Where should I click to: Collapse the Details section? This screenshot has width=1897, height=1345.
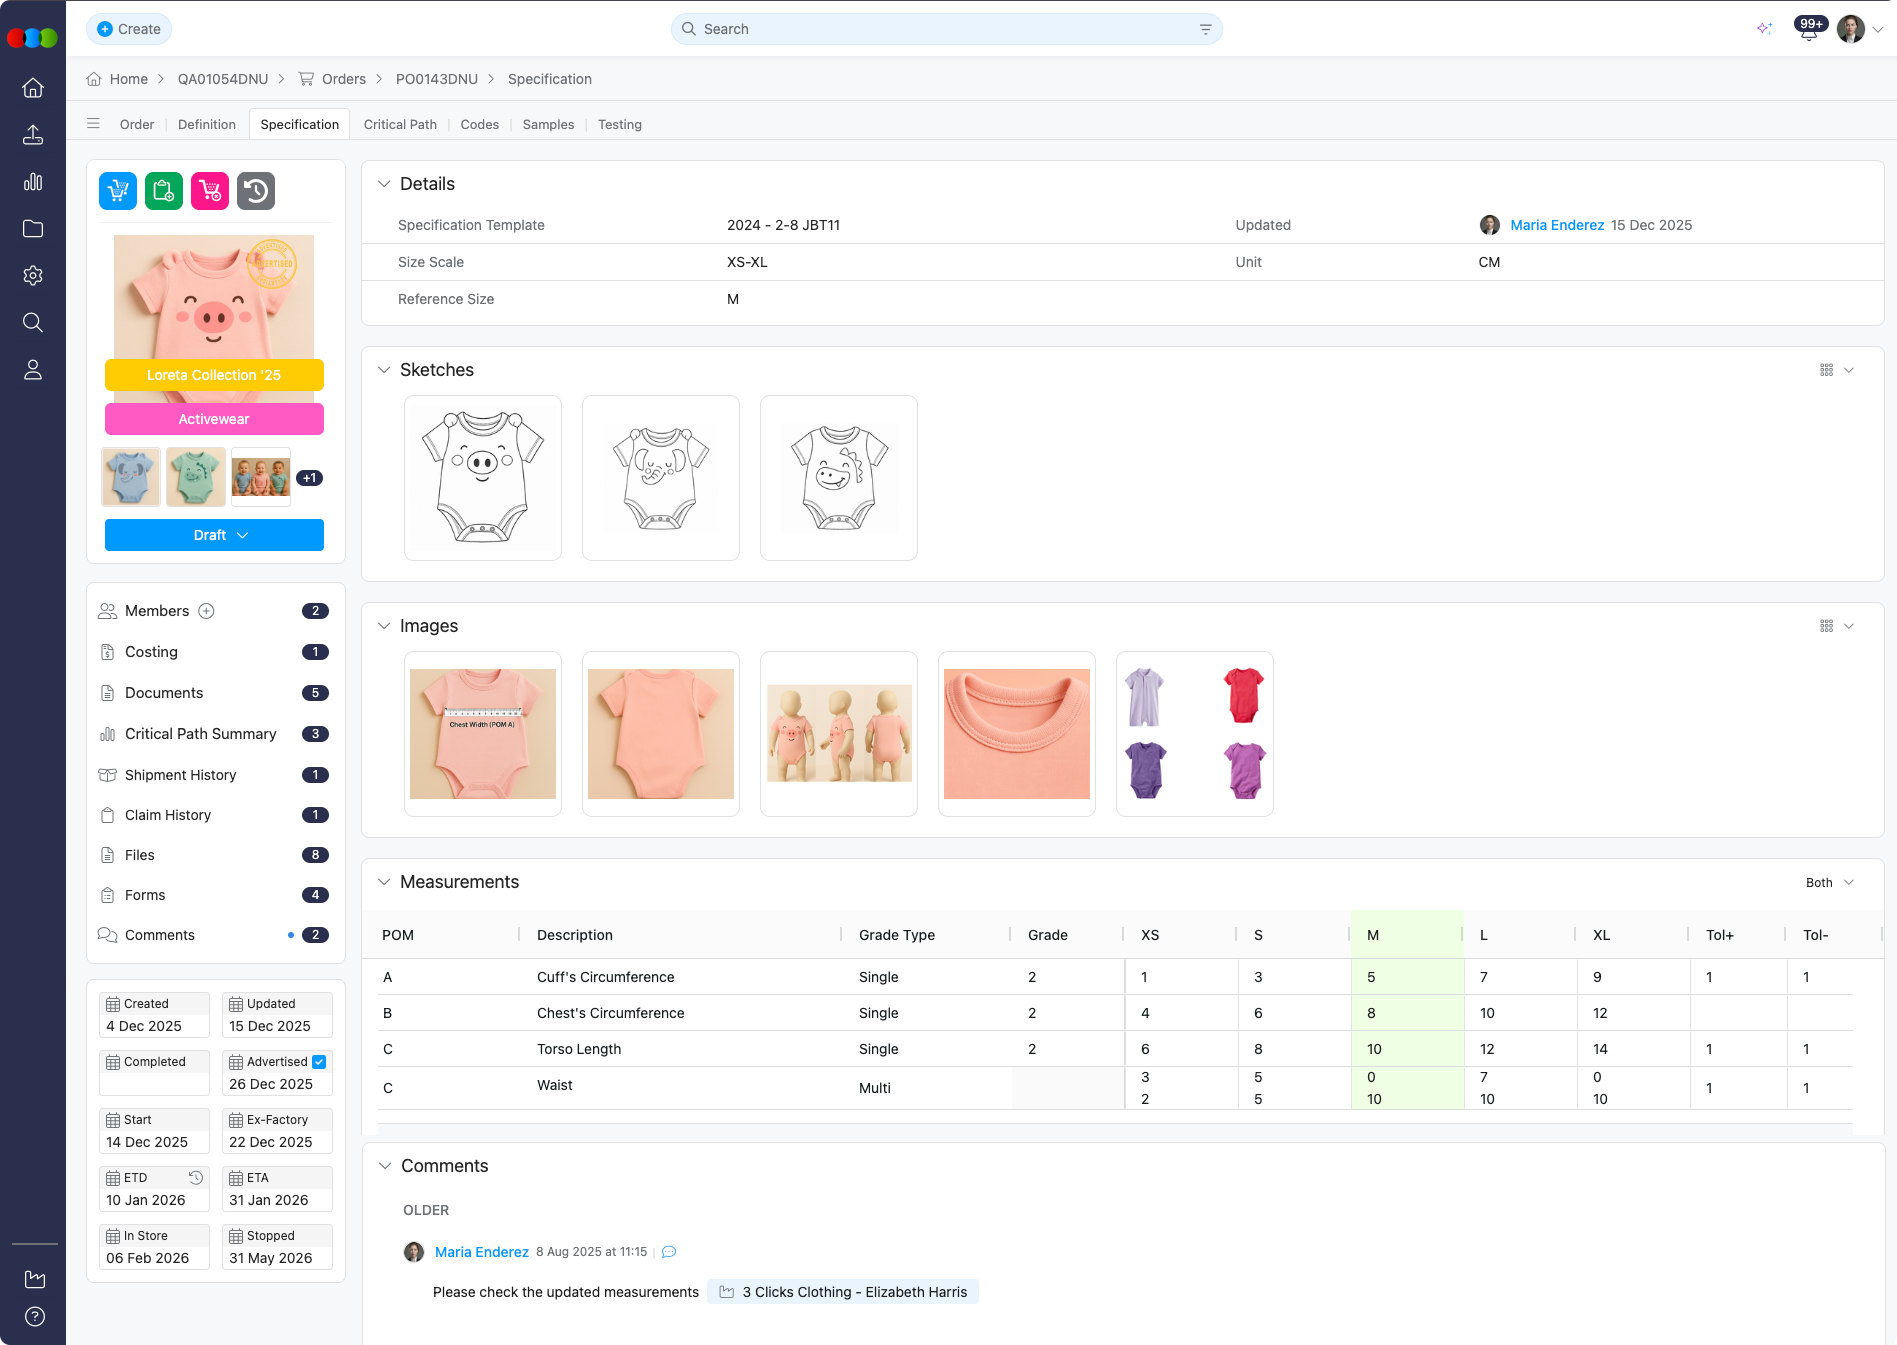(x=384, y=184)
